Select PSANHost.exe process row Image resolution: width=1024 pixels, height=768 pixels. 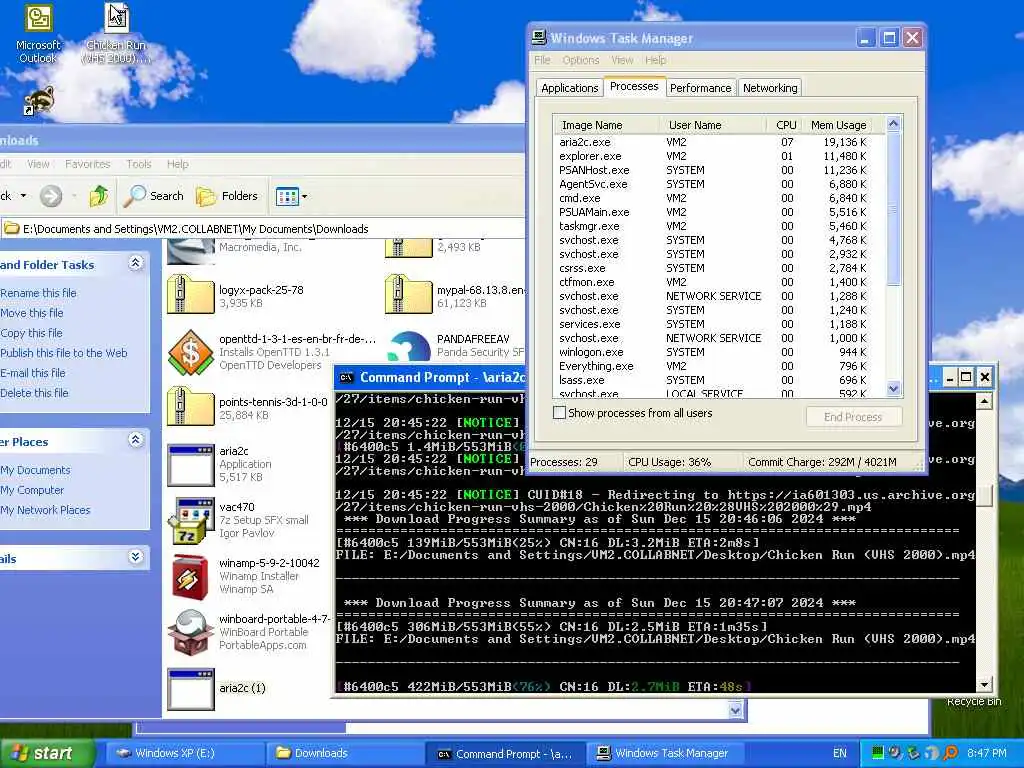(718, 170)
